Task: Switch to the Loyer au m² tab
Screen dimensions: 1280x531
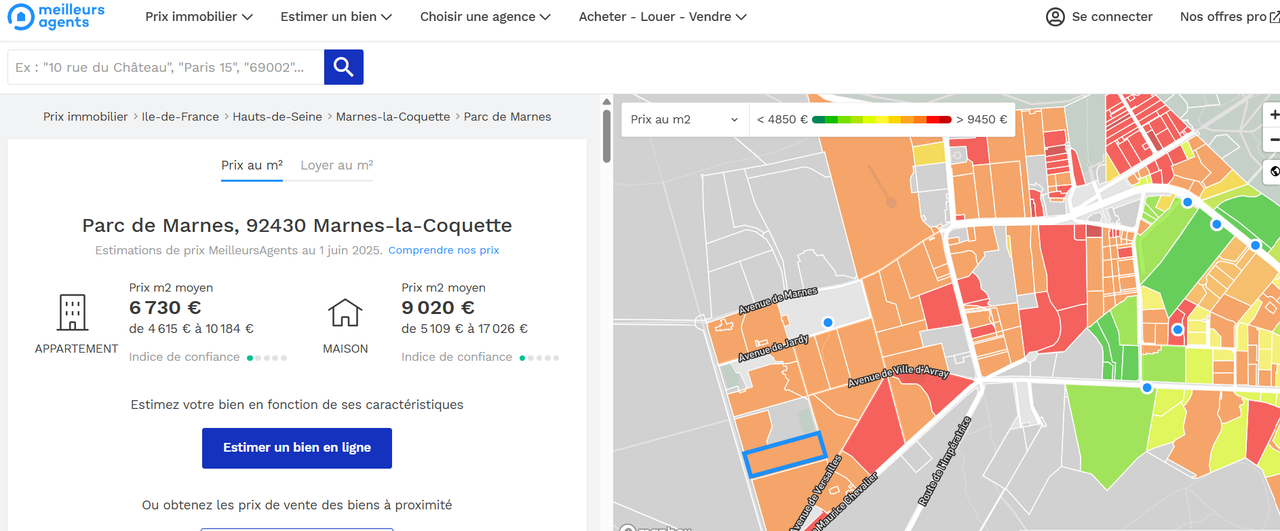Action: pos(337,165)
